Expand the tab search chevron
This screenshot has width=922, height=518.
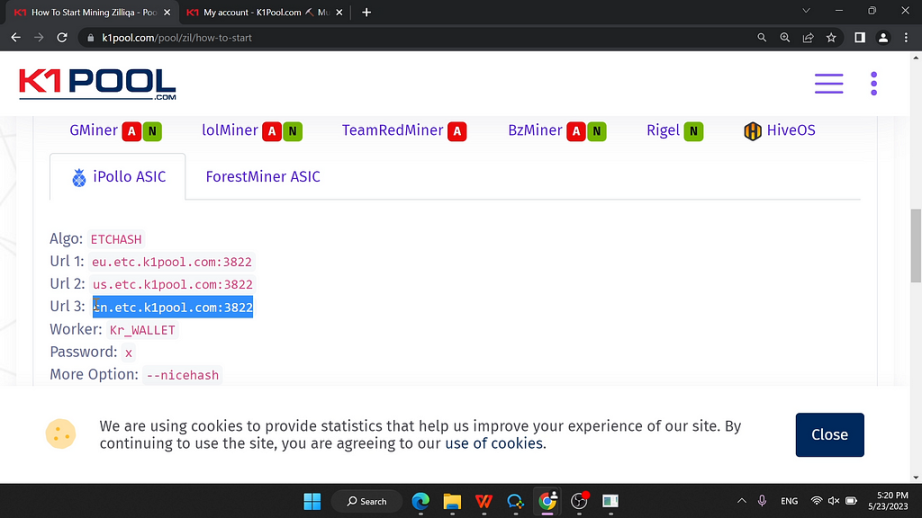point(806,11)
